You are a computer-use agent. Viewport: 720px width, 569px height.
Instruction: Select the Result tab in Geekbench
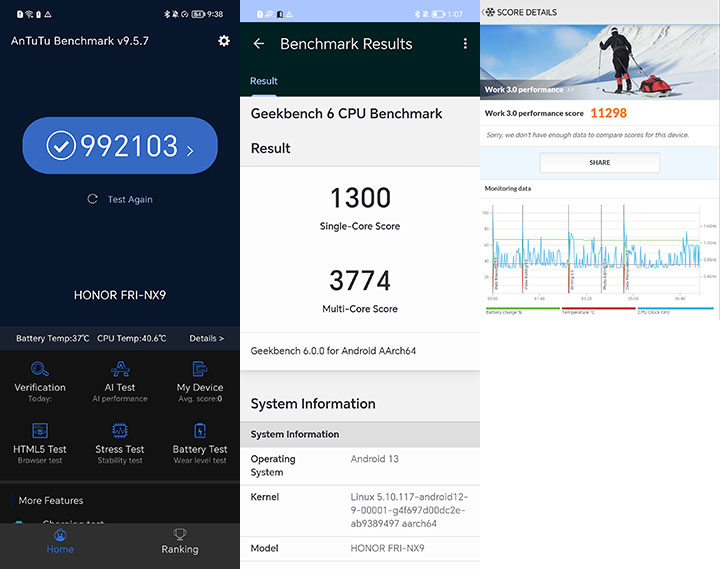click(x=264, y=81)
